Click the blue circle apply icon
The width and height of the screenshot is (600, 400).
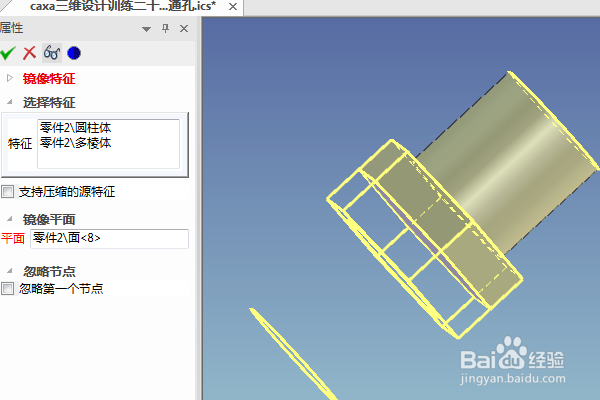click(x=74, y=53)
